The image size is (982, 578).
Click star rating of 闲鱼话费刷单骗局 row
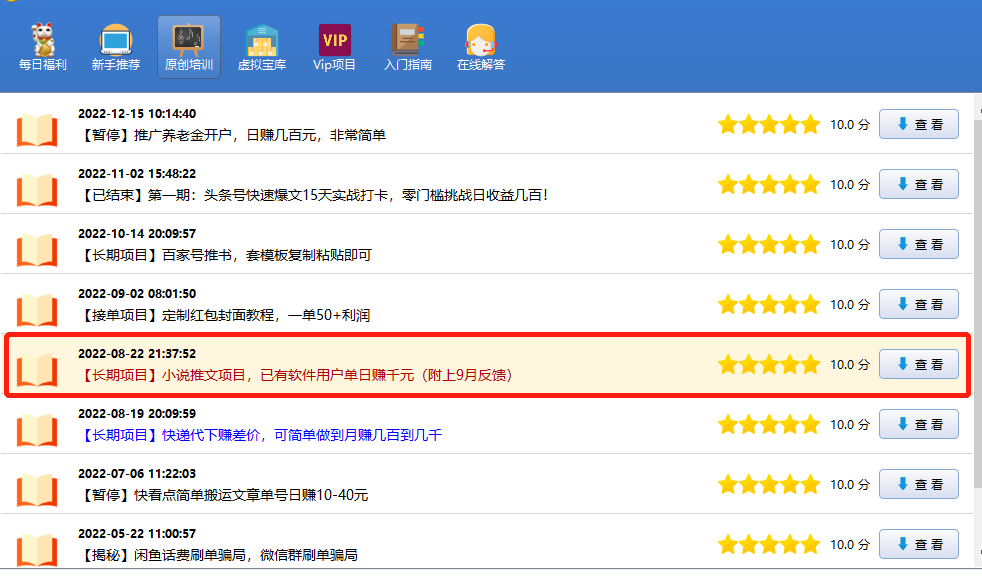click(769, 544)
